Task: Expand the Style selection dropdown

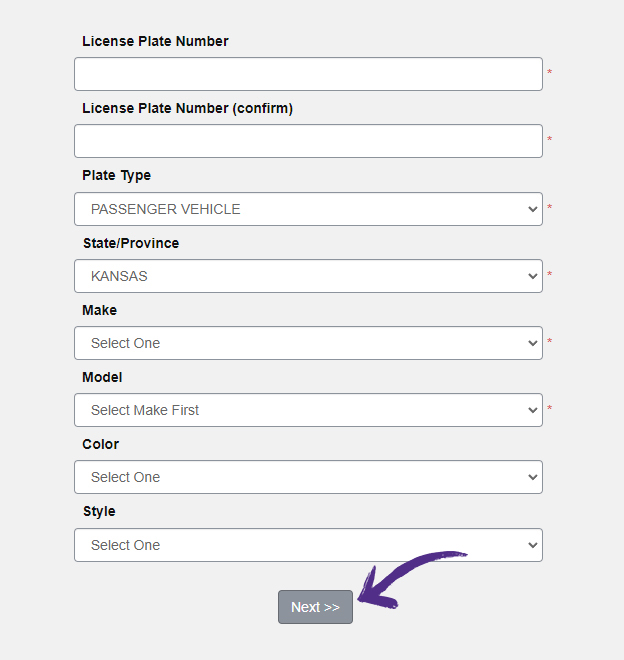Action: [x=308, y=545]
